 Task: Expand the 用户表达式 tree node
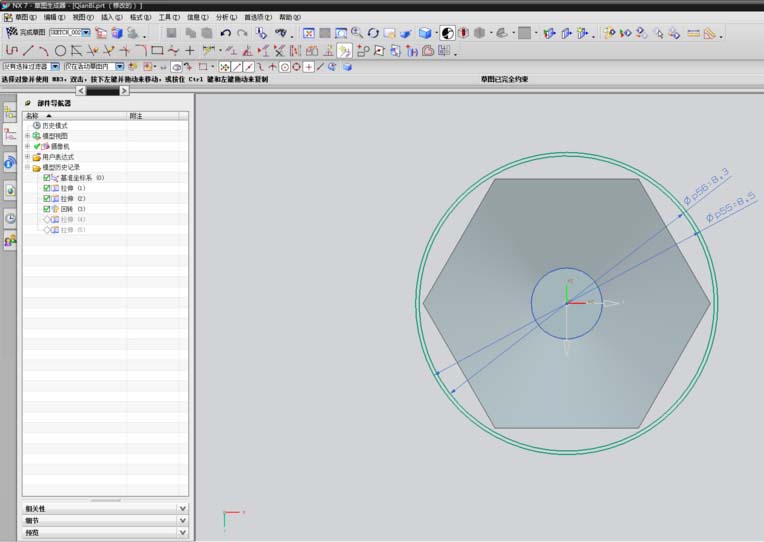(x=28, y=157)
